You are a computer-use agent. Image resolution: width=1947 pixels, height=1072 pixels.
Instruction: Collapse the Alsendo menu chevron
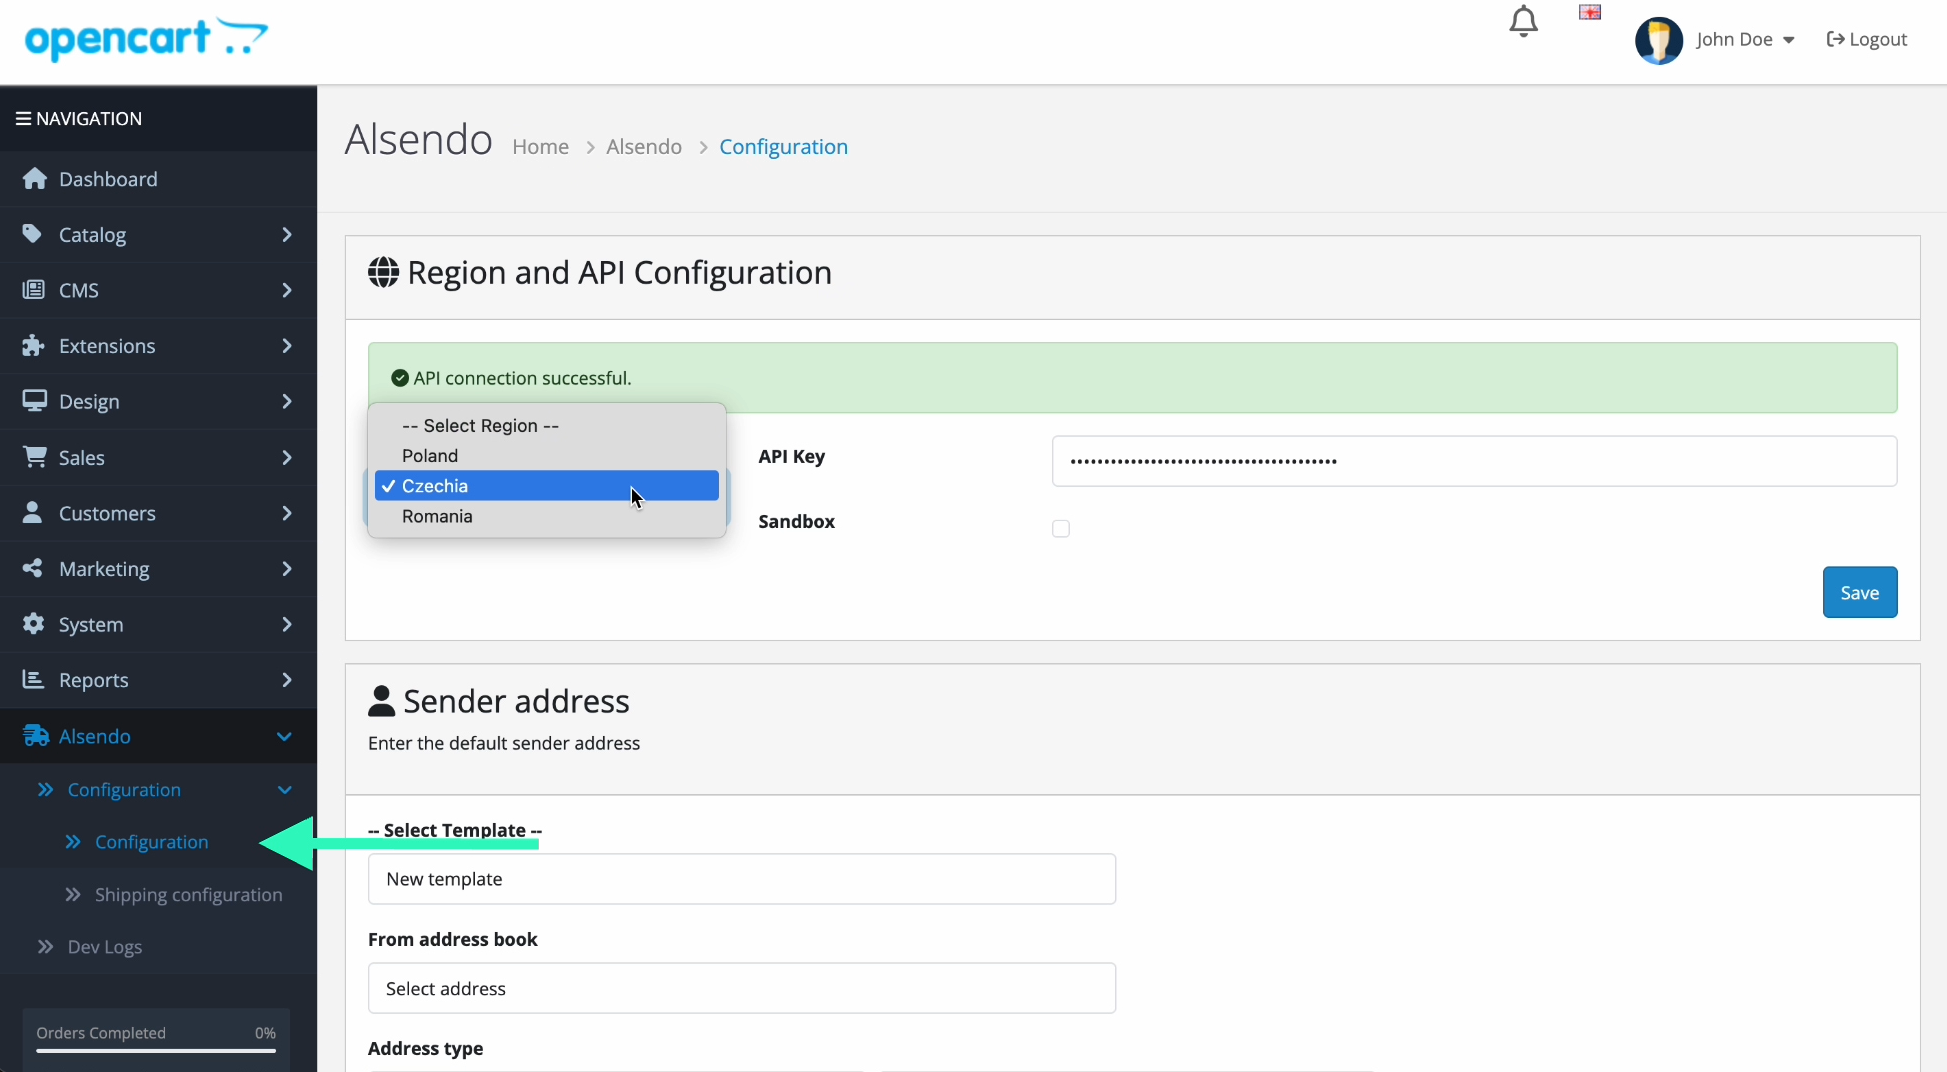coord(284,736)
